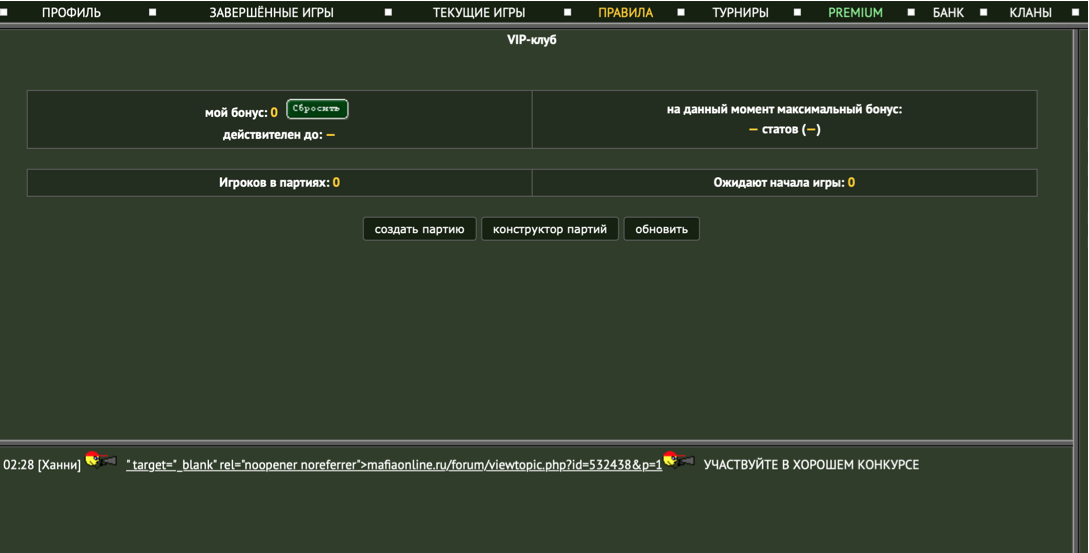Click the максимальный бонус label
Viewport: 1089px width, 553px height.
point(784,109)
